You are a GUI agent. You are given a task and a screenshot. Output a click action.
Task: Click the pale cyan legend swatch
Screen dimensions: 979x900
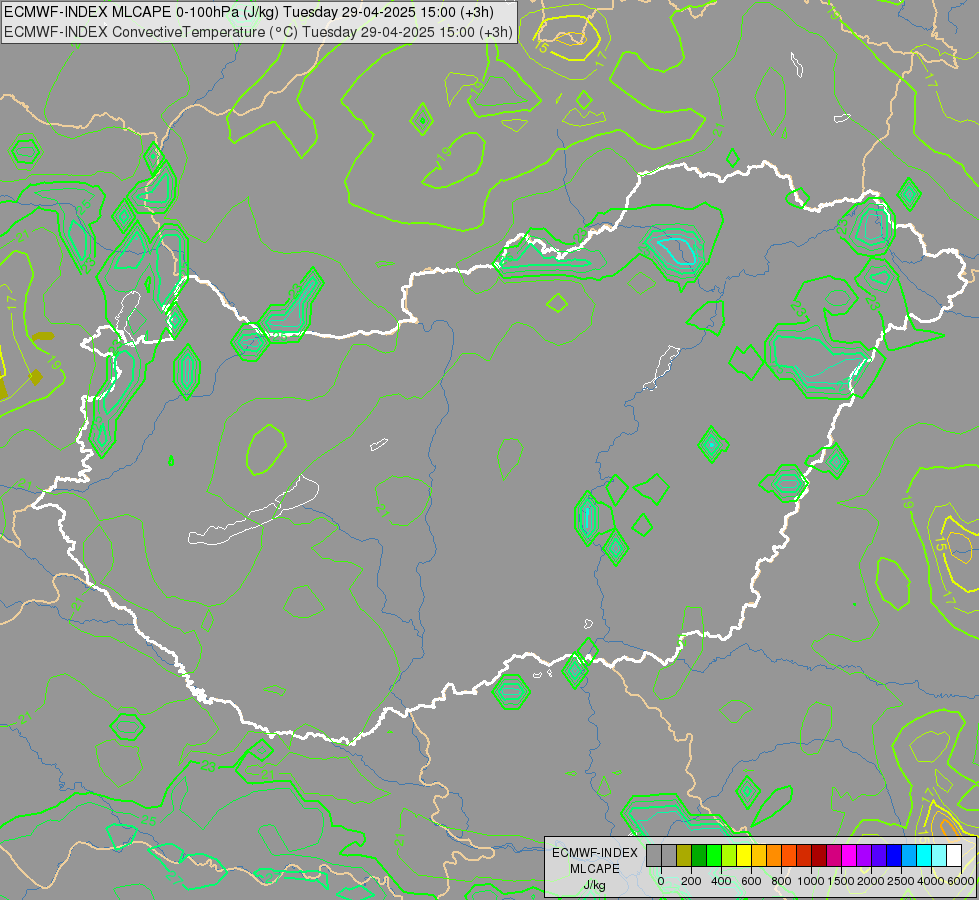940,855
